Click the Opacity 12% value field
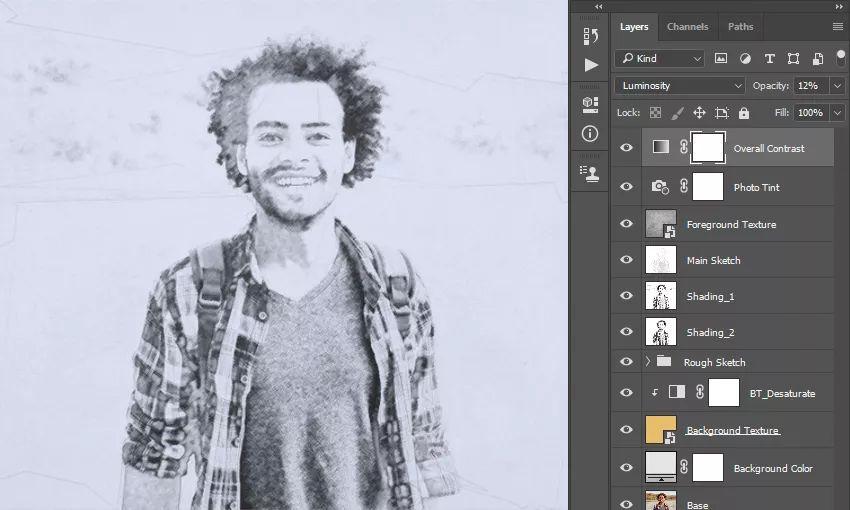Viewport: 850px width, 510px height. [811, 86]
